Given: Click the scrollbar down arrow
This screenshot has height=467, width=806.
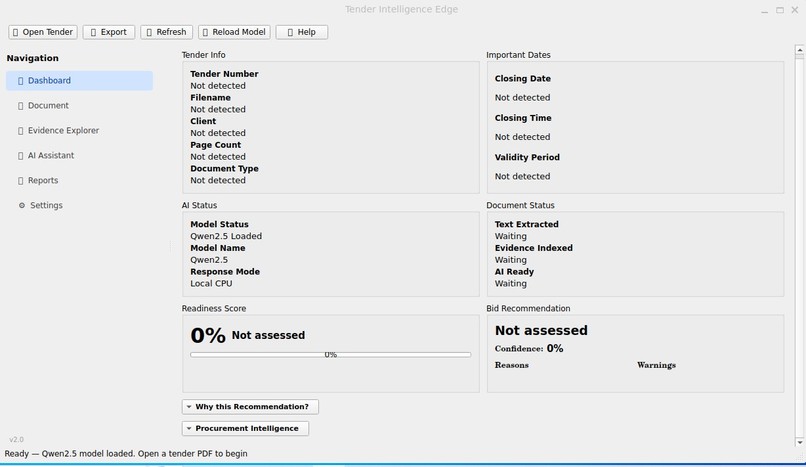Looking at the screenshot, I should 799,442.
